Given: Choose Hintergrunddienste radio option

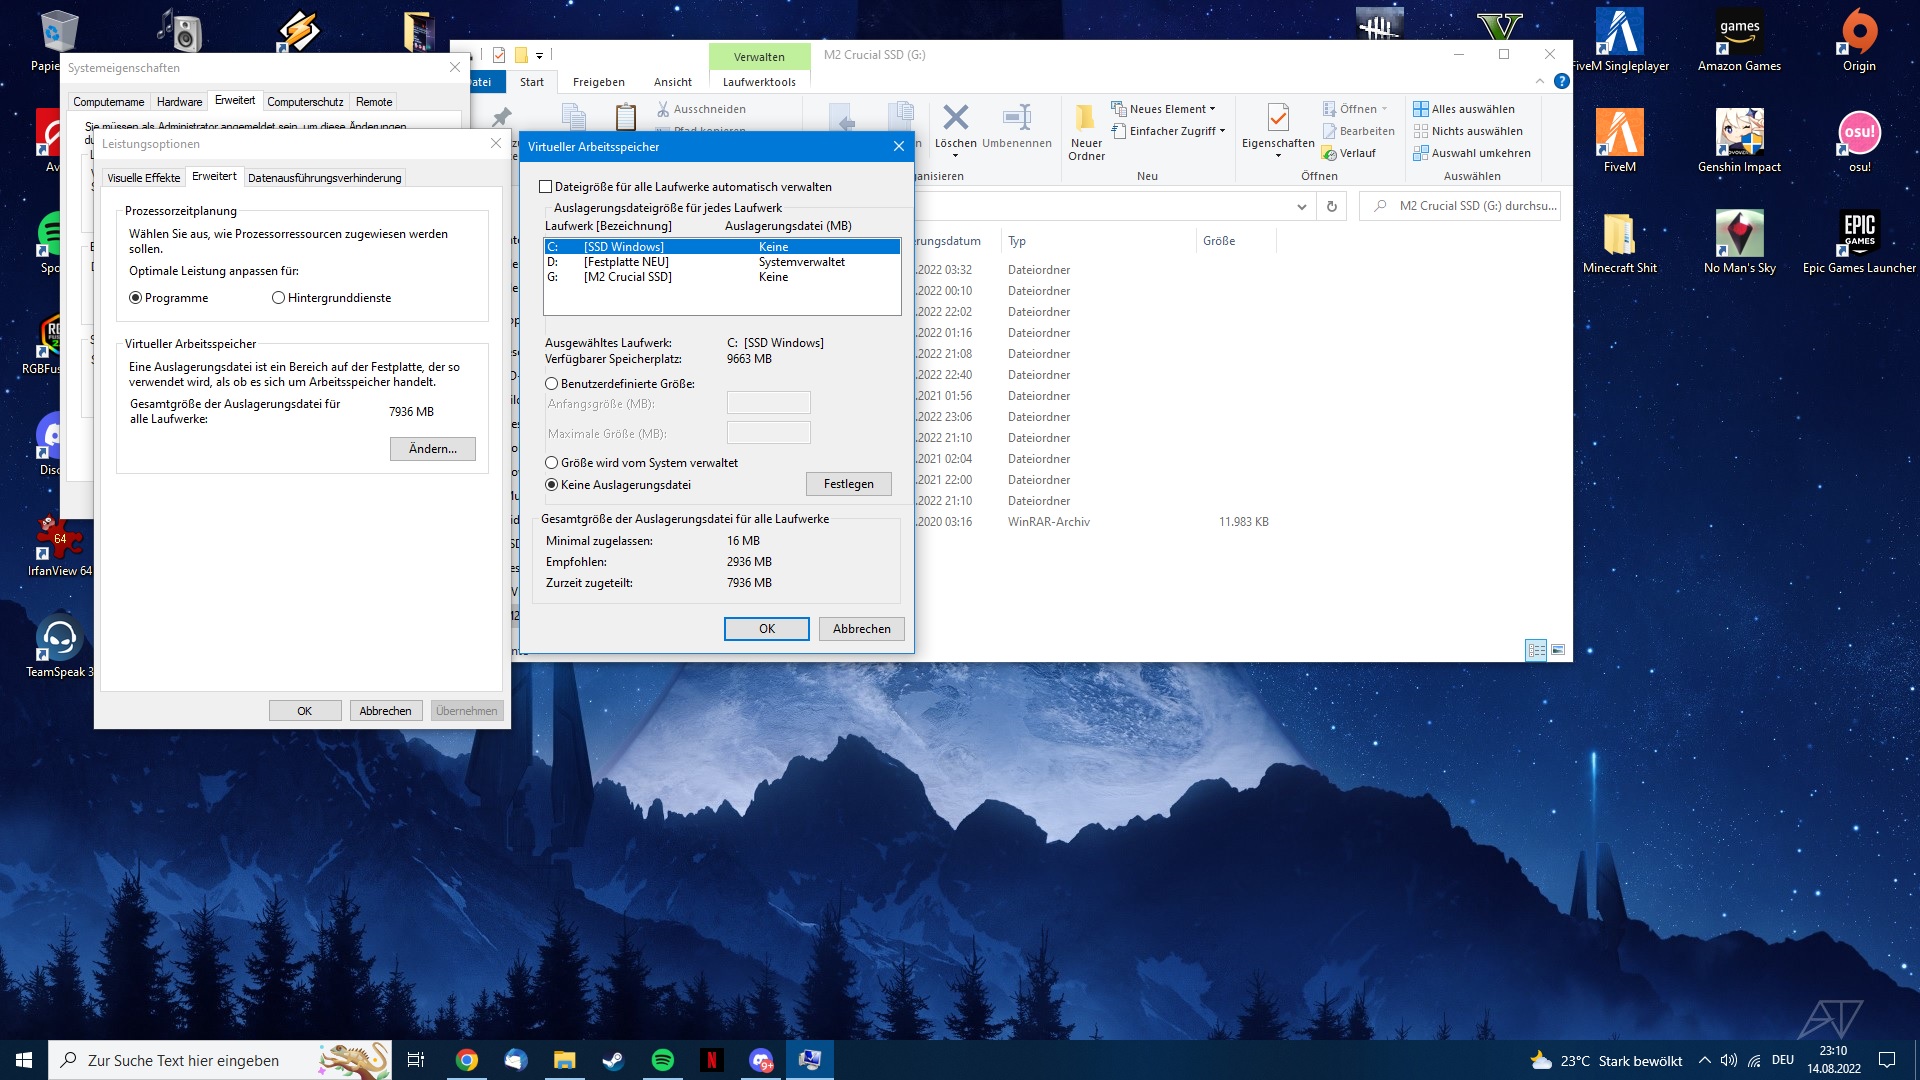Looking at the screenshot, I should click(x=279, y=298).
